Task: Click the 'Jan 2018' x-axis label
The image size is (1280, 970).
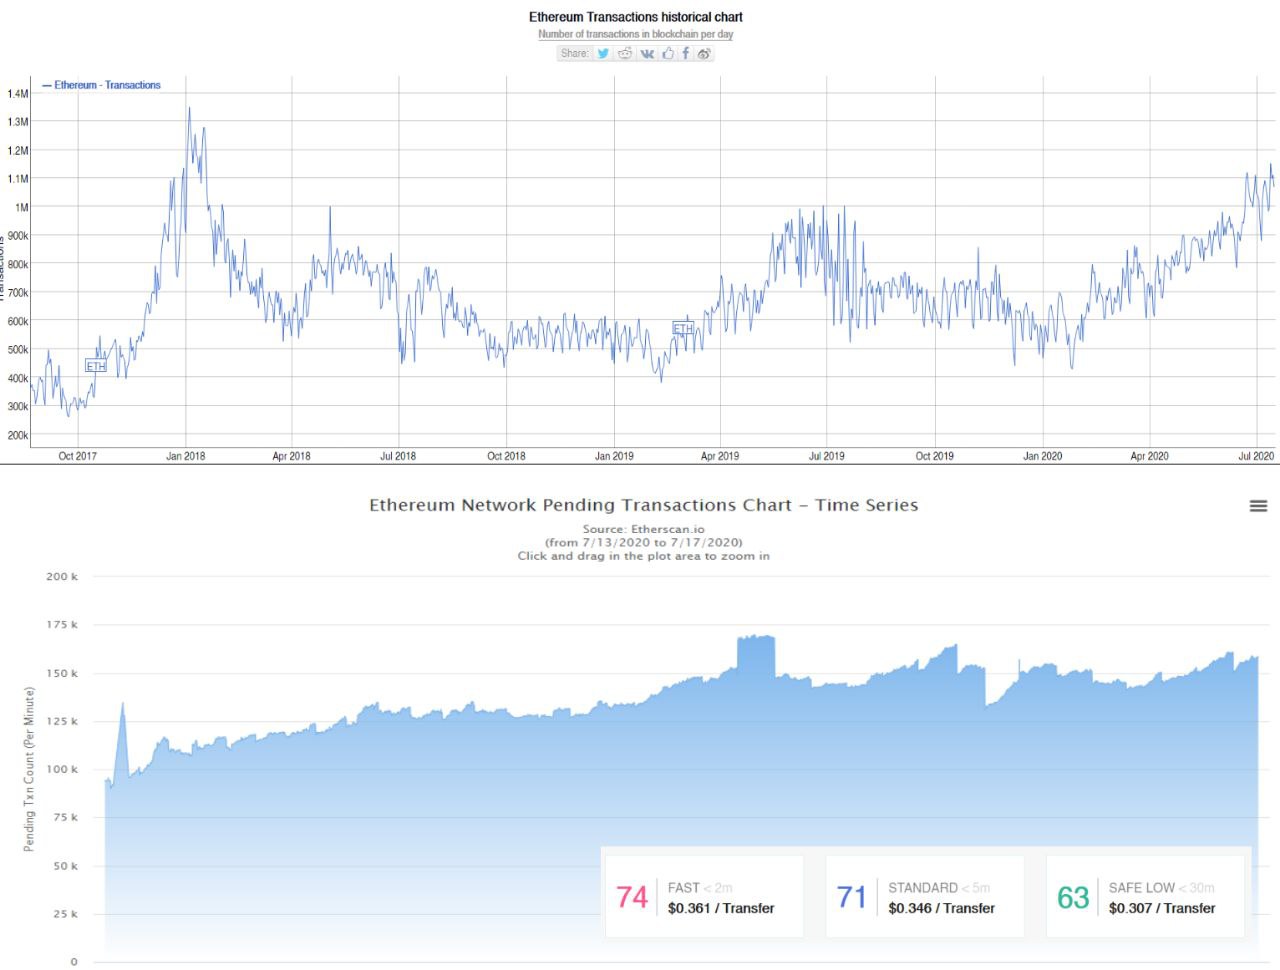Action: click(185, 456)
